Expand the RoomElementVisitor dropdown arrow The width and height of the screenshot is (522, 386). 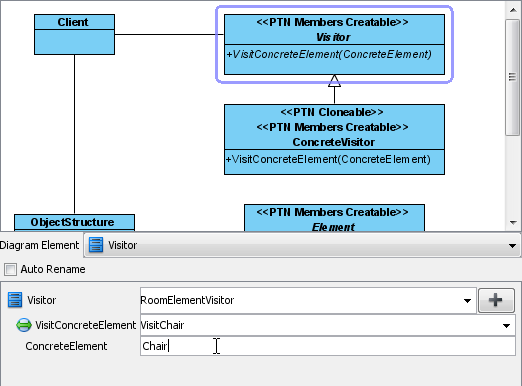pos(467,301)
